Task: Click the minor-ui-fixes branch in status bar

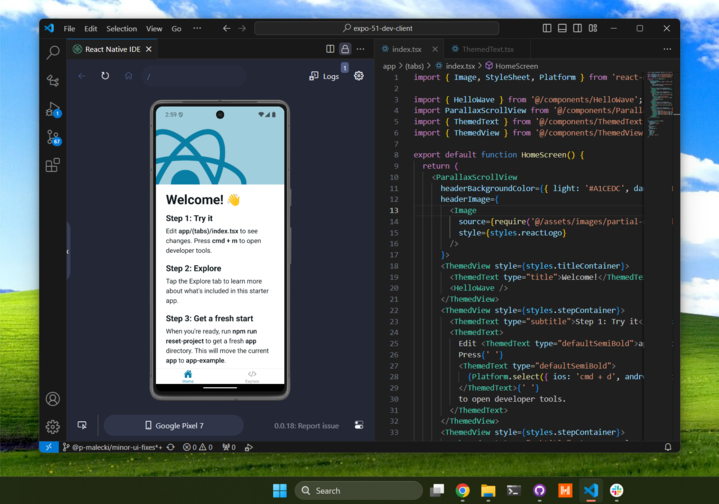Action: (112, 447)
